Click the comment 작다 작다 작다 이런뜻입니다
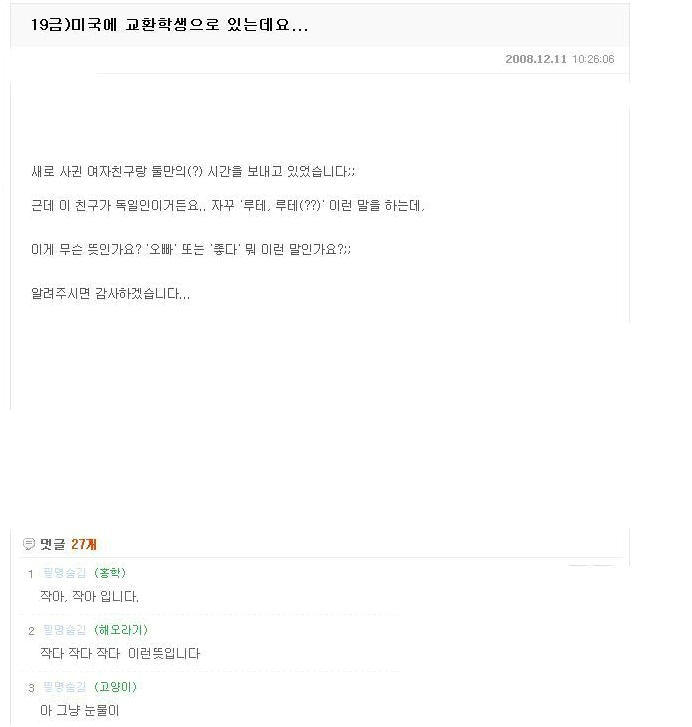 coord(120,653)
